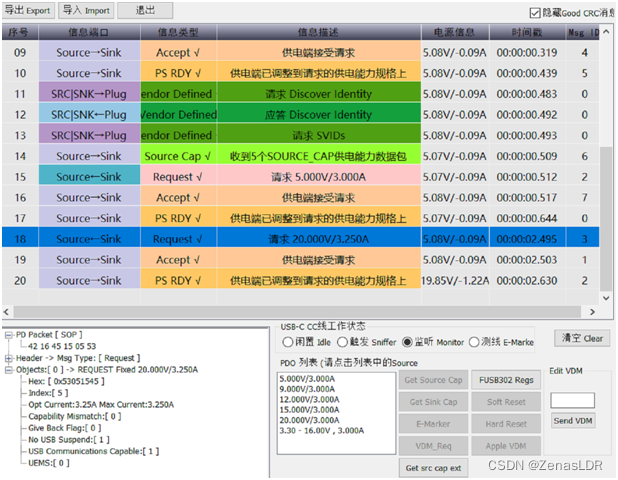This screenshot has height=480, width=618.
Task: Select 5.000V/3.000A in the PDO list
Action: [307, 379]
